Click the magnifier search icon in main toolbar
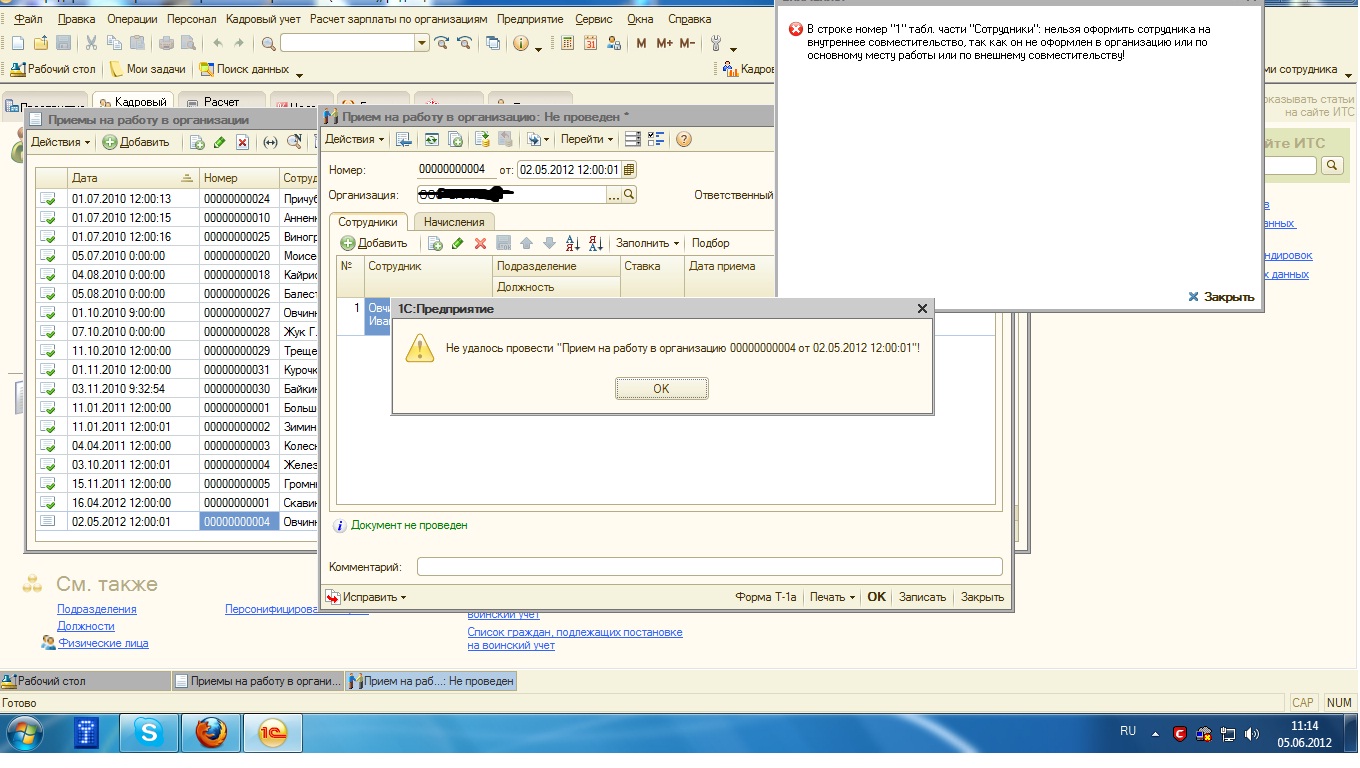The image size is (1360, 768). coord(268,43)
